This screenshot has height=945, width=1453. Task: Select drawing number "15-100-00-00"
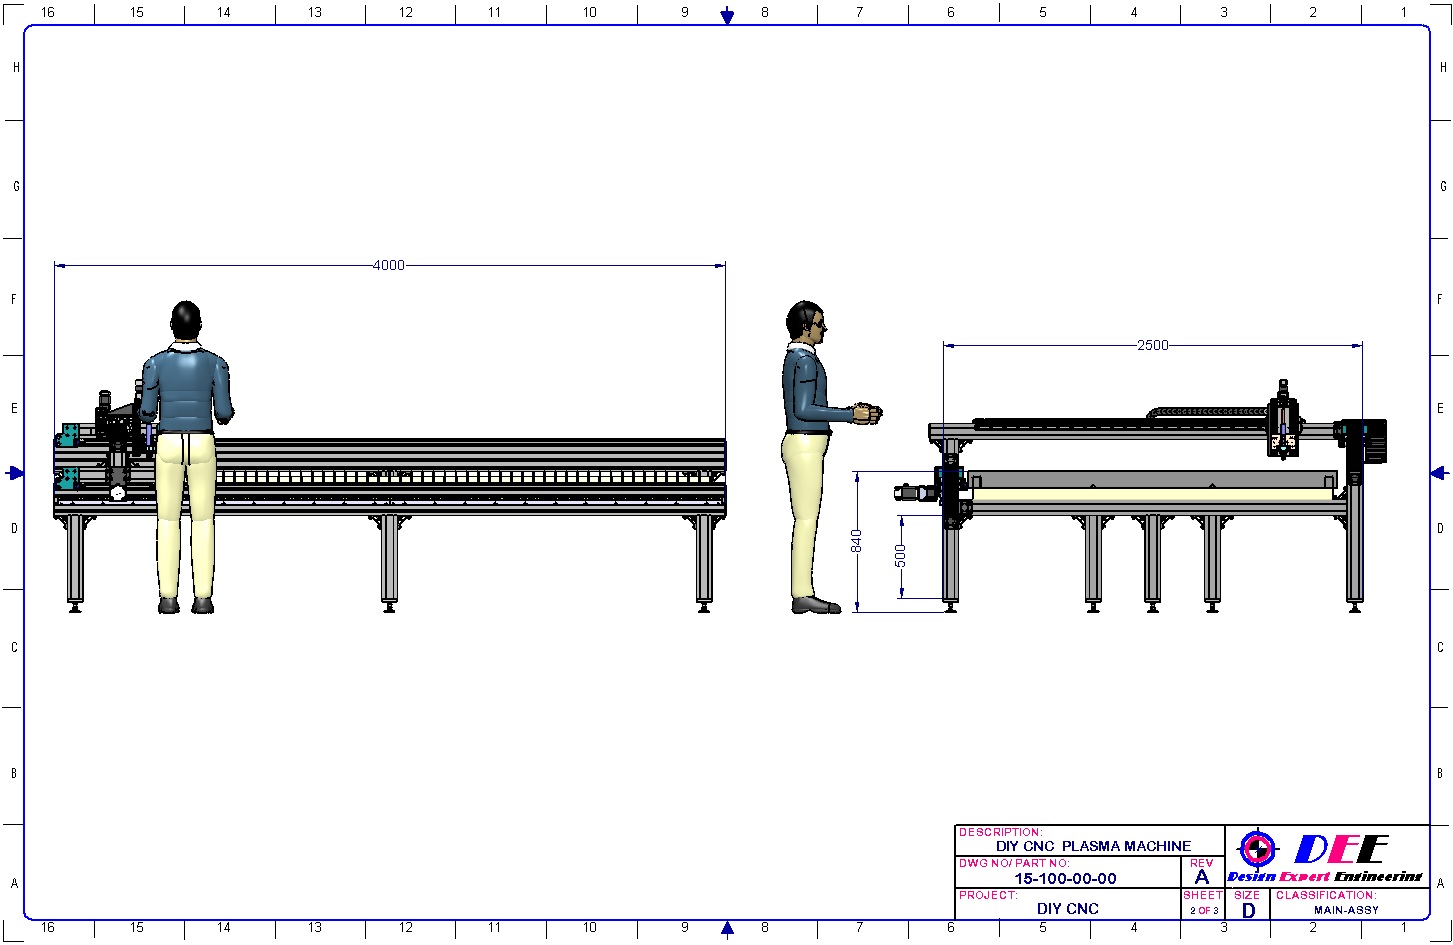click(1066, 879)
